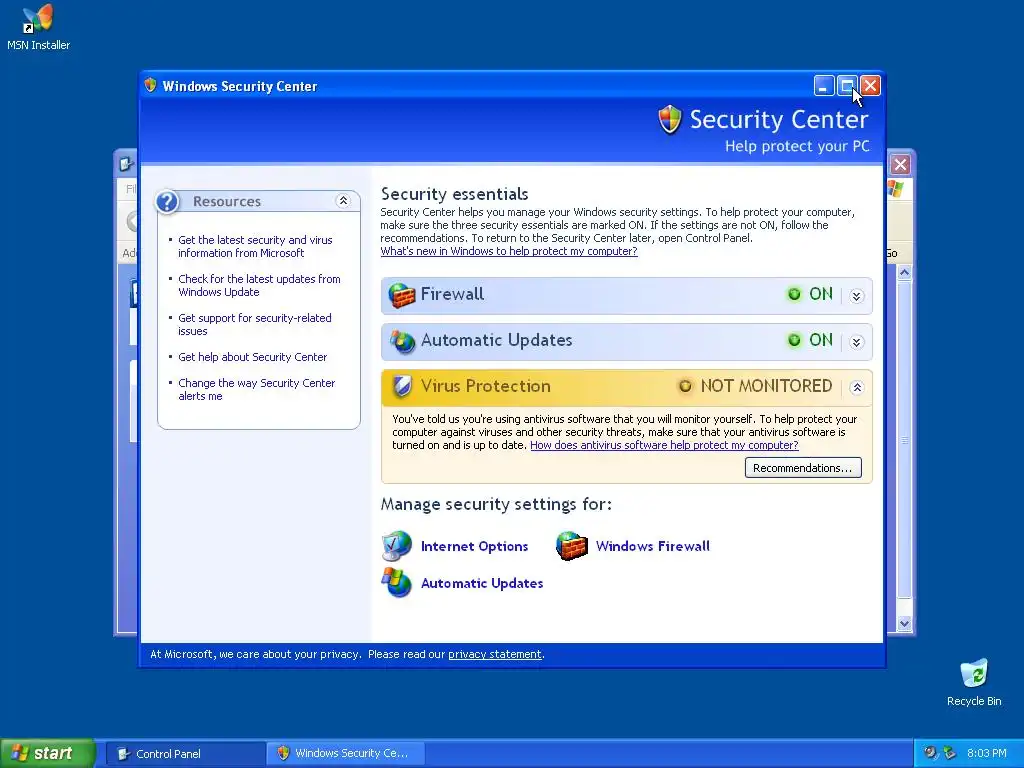1024x768 pixels.
Task: Collapse the Resources panel
Action: point(343,201)
